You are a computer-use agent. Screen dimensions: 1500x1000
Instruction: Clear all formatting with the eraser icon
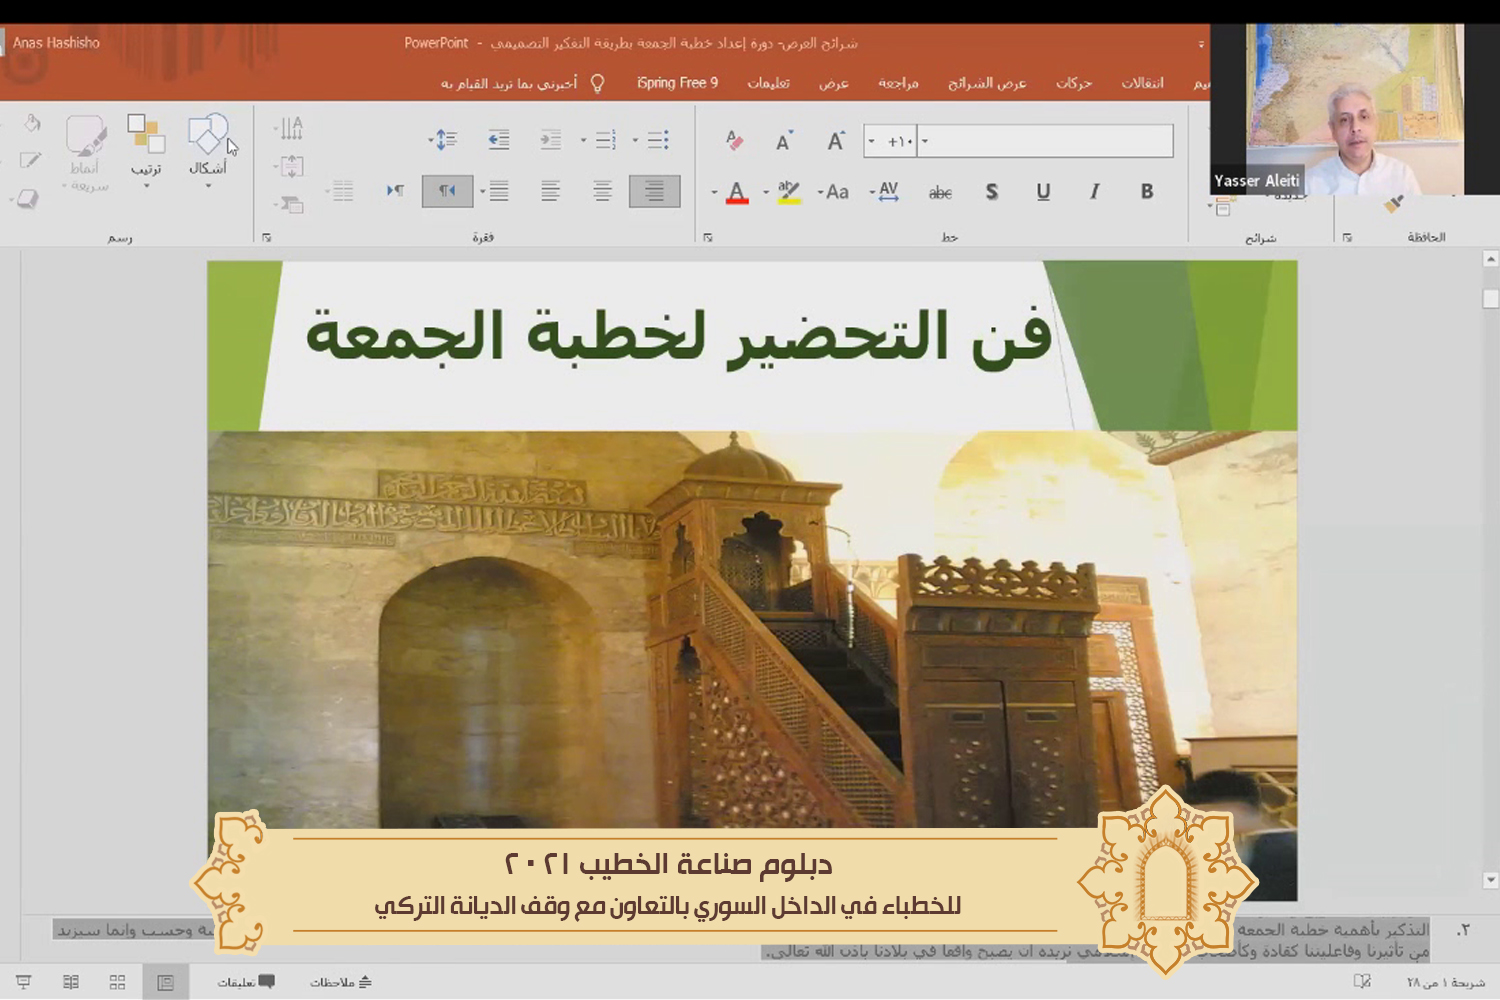734,141
